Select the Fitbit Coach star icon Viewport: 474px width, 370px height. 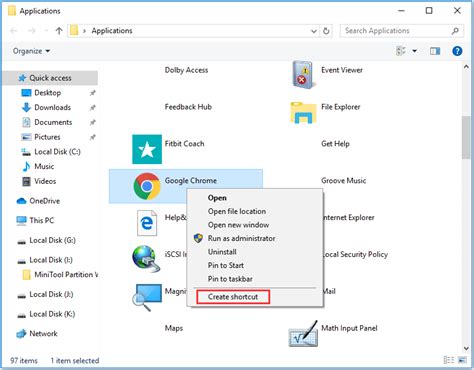tap(147, 149)
